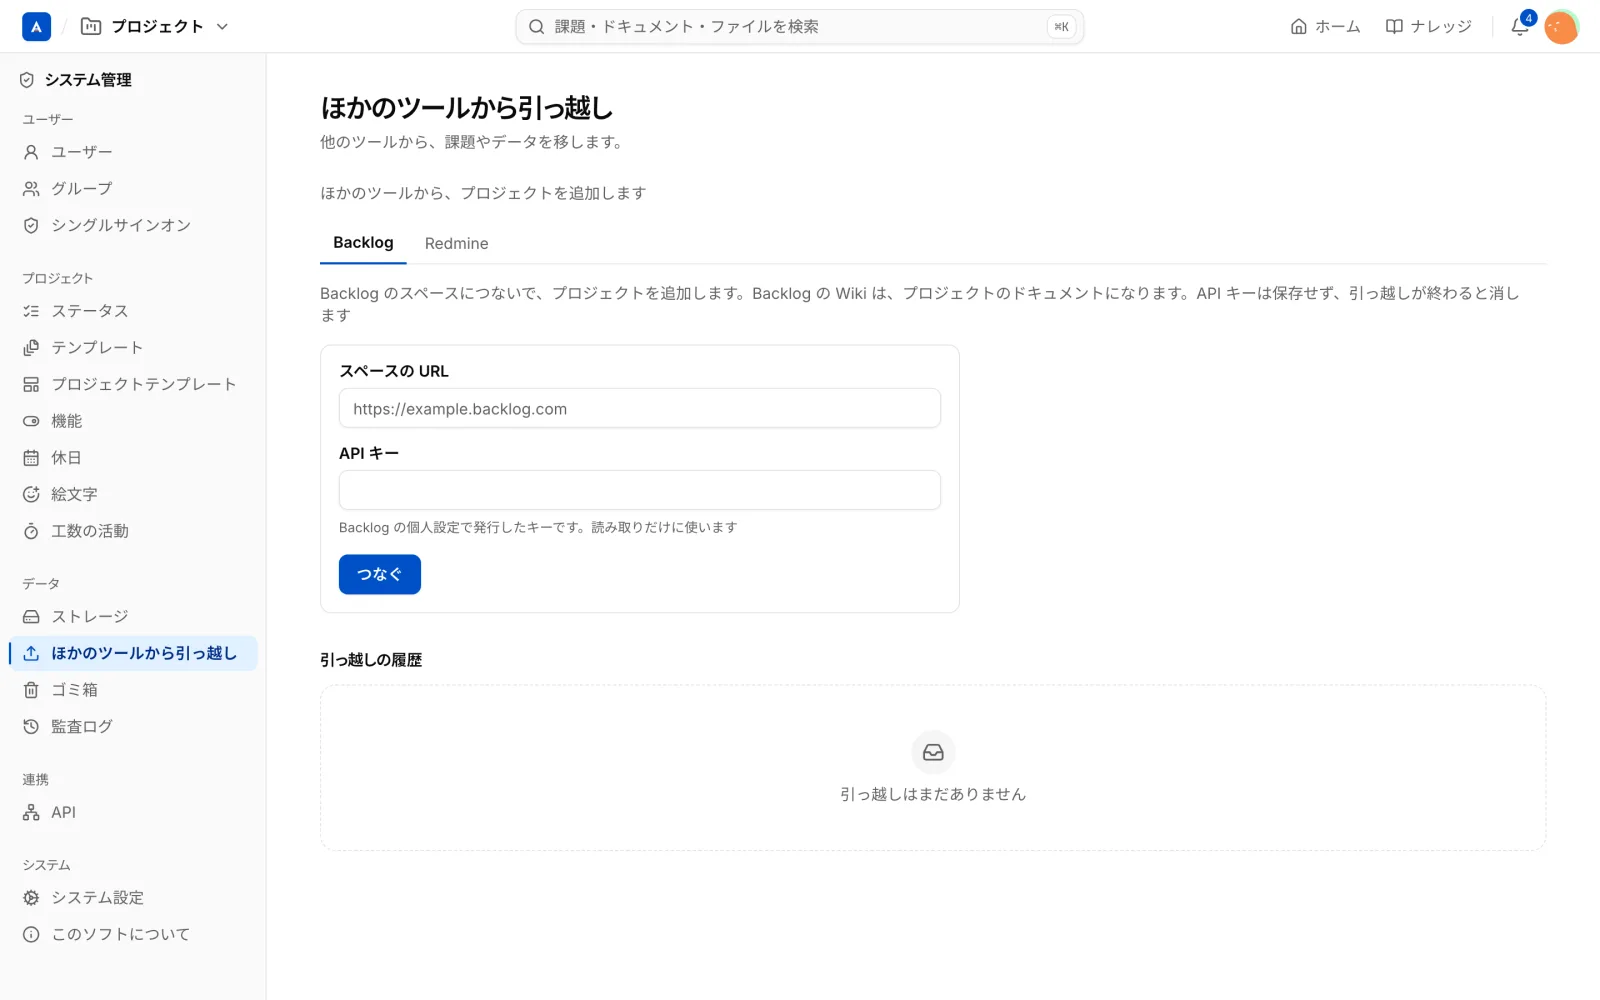
Task: Open 絵文字 smiley icon
Action: pos(31,494)
